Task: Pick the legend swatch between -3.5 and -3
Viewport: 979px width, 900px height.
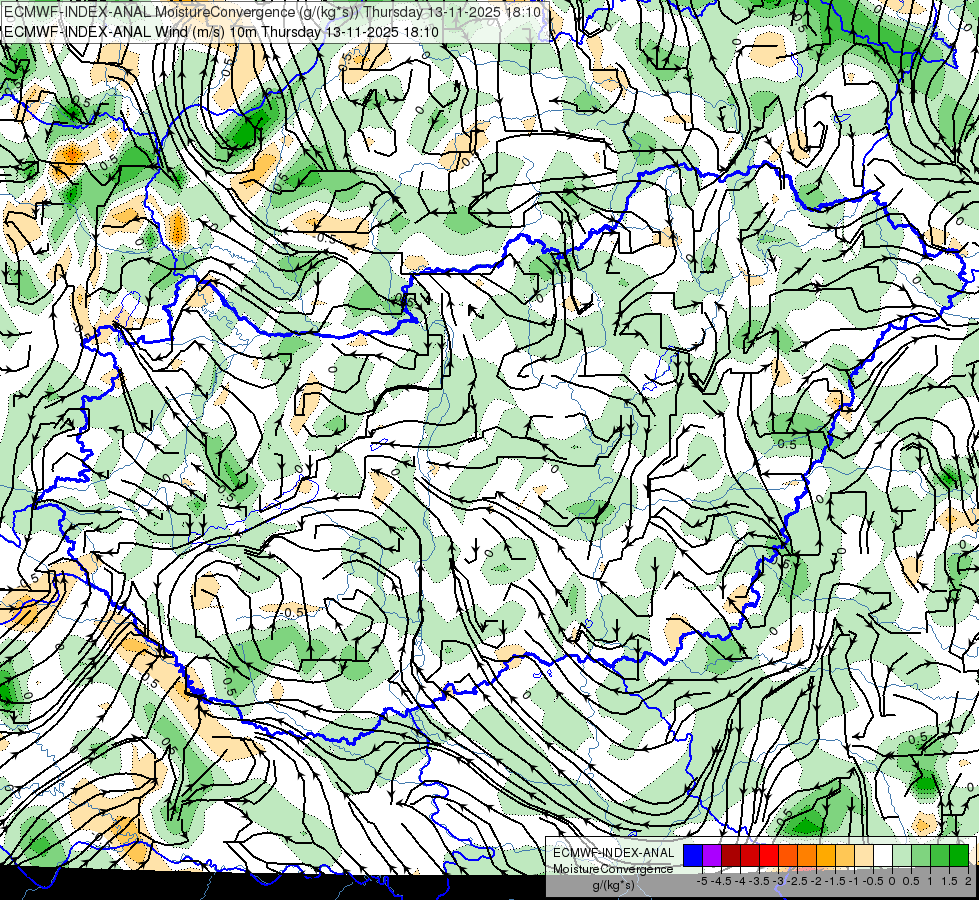Action: pyautogui.click(x=769, y=856)
